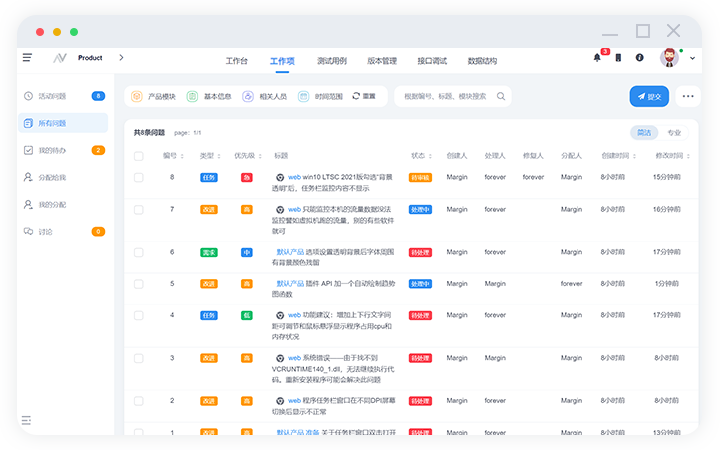
Task: Click the reset (重置) refresh icon
Action: [x=355, y=97]
